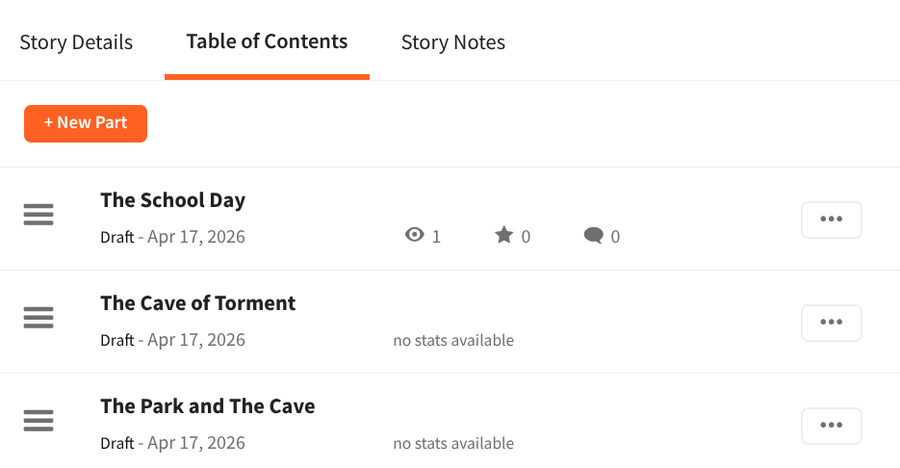Click drag handle icon for The Park and The Cave

pyautogui.click(x=38, y=421)
